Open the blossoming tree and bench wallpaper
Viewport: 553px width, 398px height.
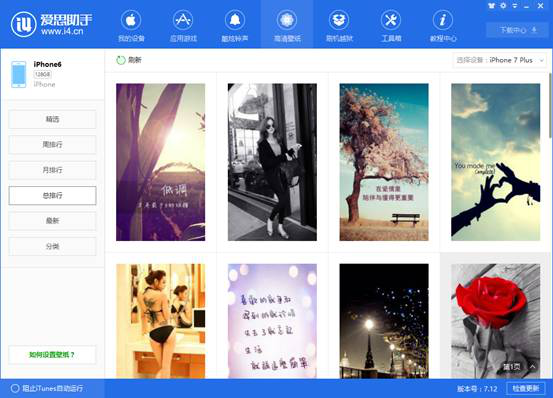coord(384,162)
